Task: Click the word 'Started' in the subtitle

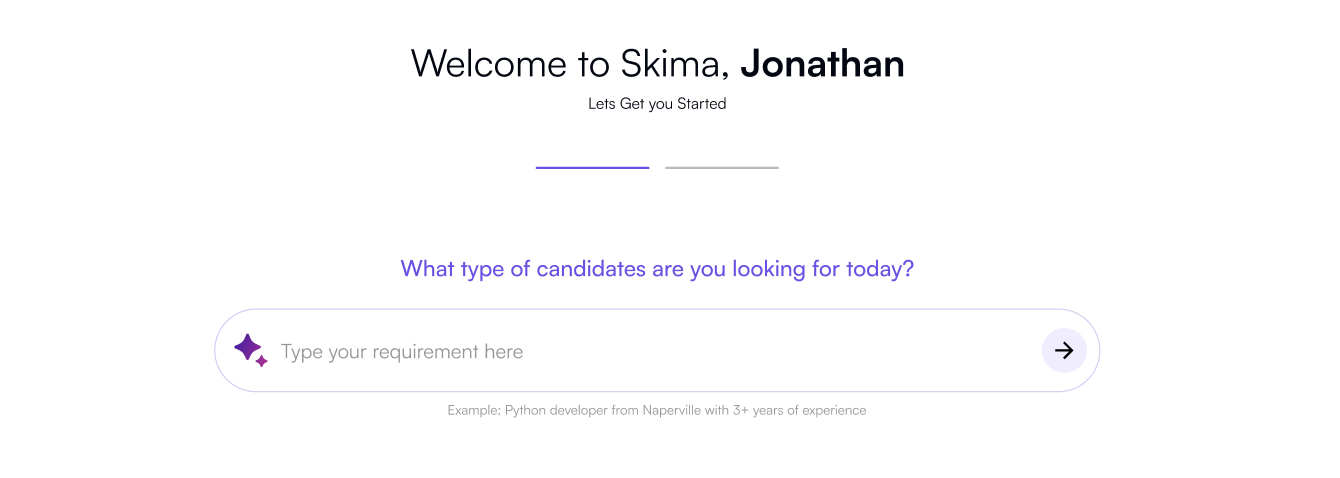Action: point(702,104)
